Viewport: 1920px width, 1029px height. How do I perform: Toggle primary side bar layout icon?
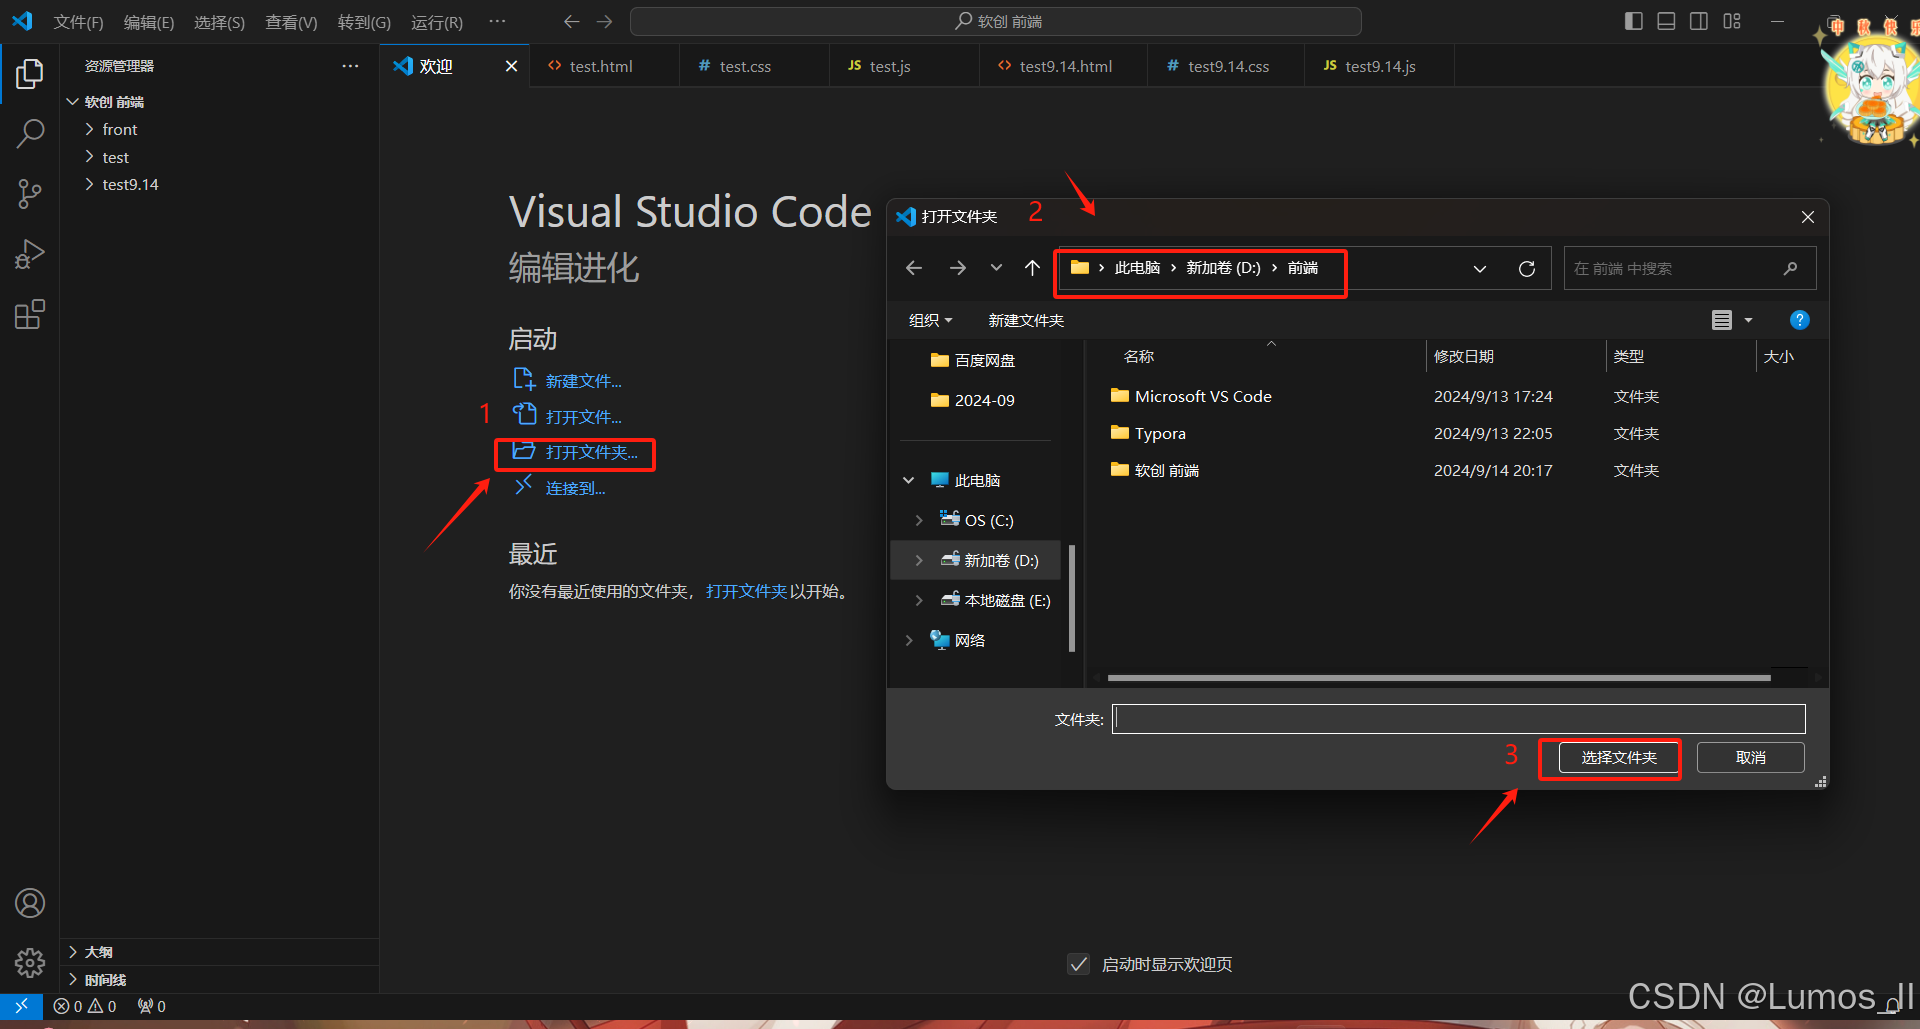(x=1634, y=21)
